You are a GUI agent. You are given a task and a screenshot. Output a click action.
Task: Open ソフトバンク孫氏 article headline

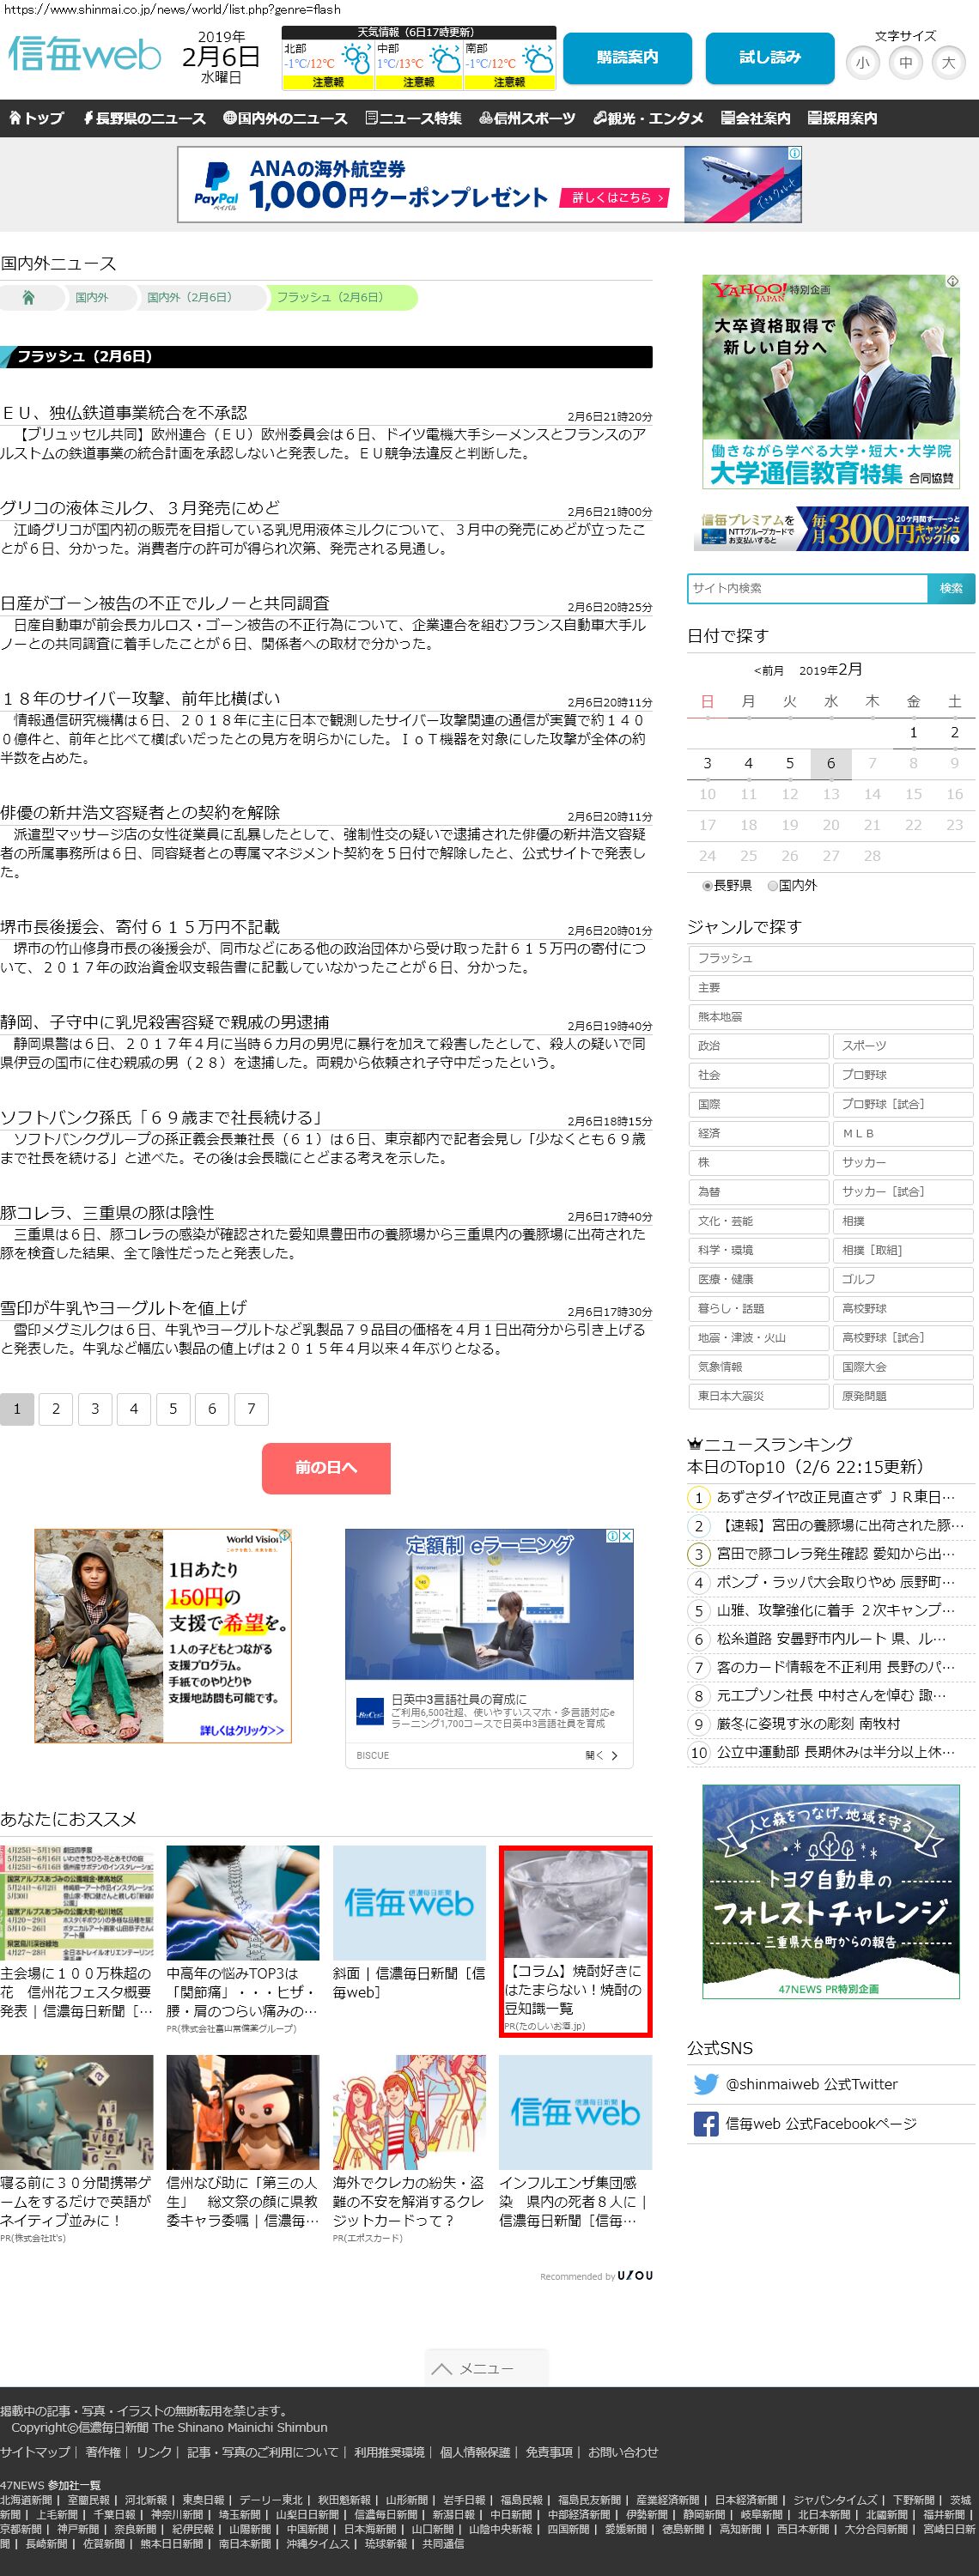pos(162,1118)
